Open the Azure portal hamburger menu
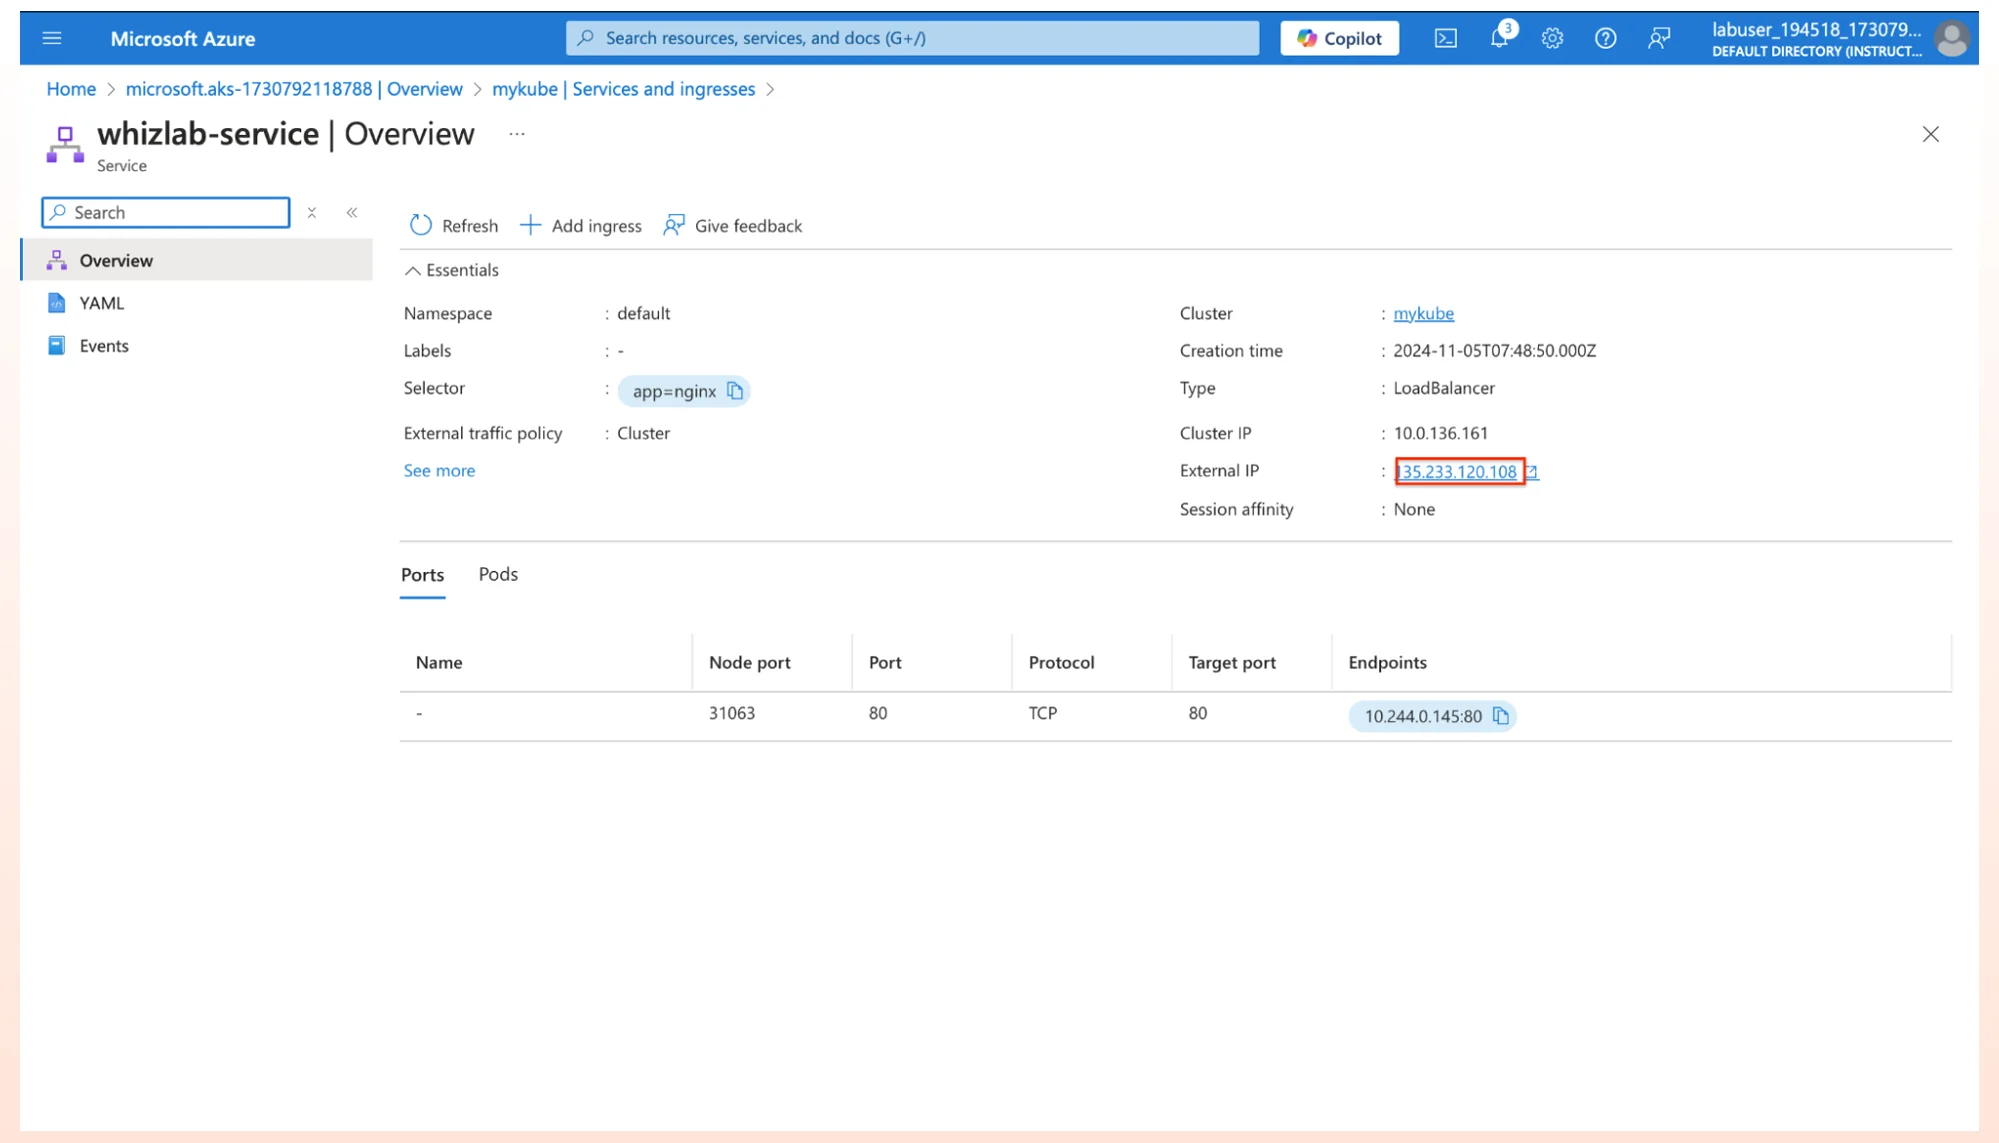Screen dimensions: 1999x1143 pos(52,38)
